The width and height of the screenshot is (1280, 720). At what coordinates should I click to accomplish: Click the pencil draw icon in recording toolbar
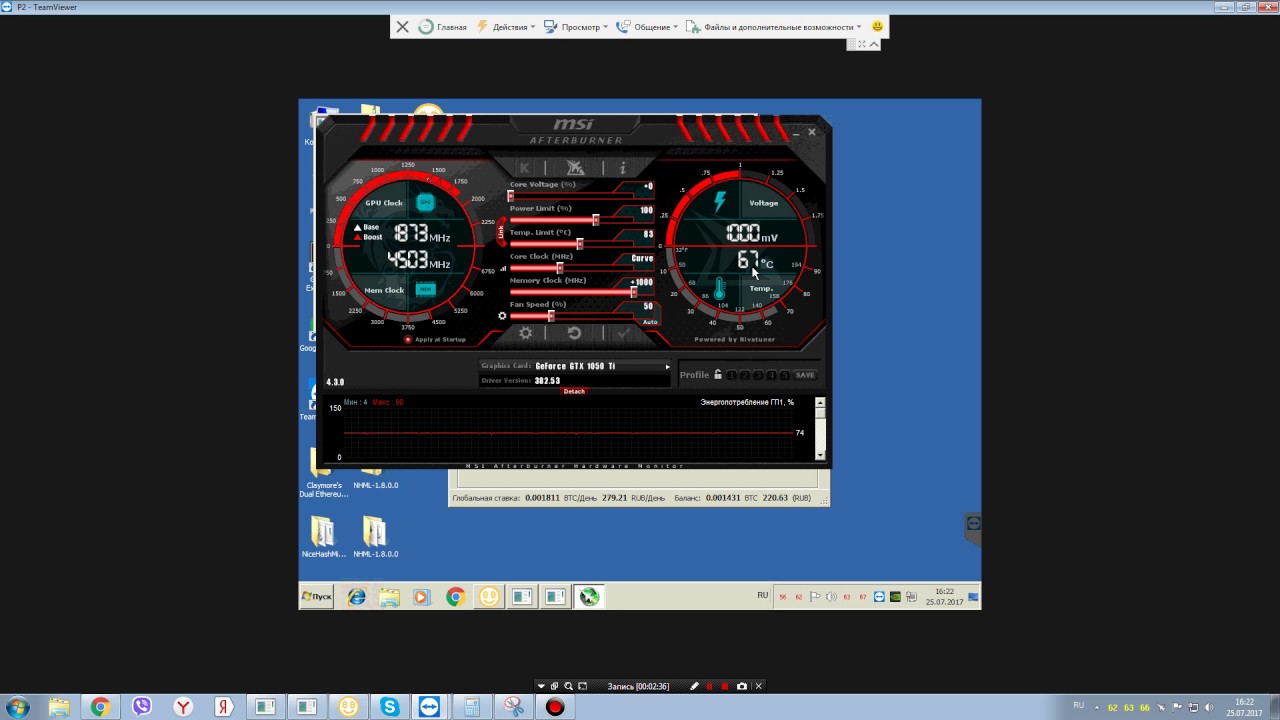point(694,686)
